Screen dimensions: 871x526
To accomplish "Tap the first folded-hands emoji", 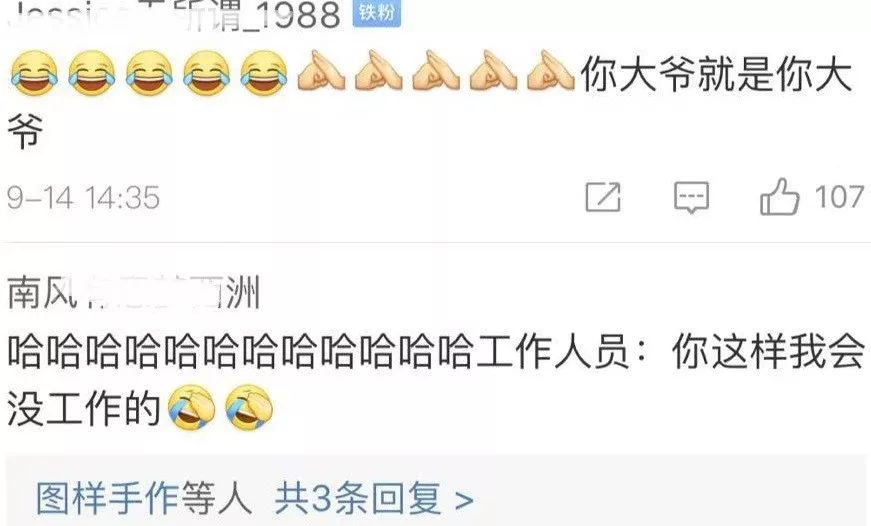I will [x=321, y=71].
